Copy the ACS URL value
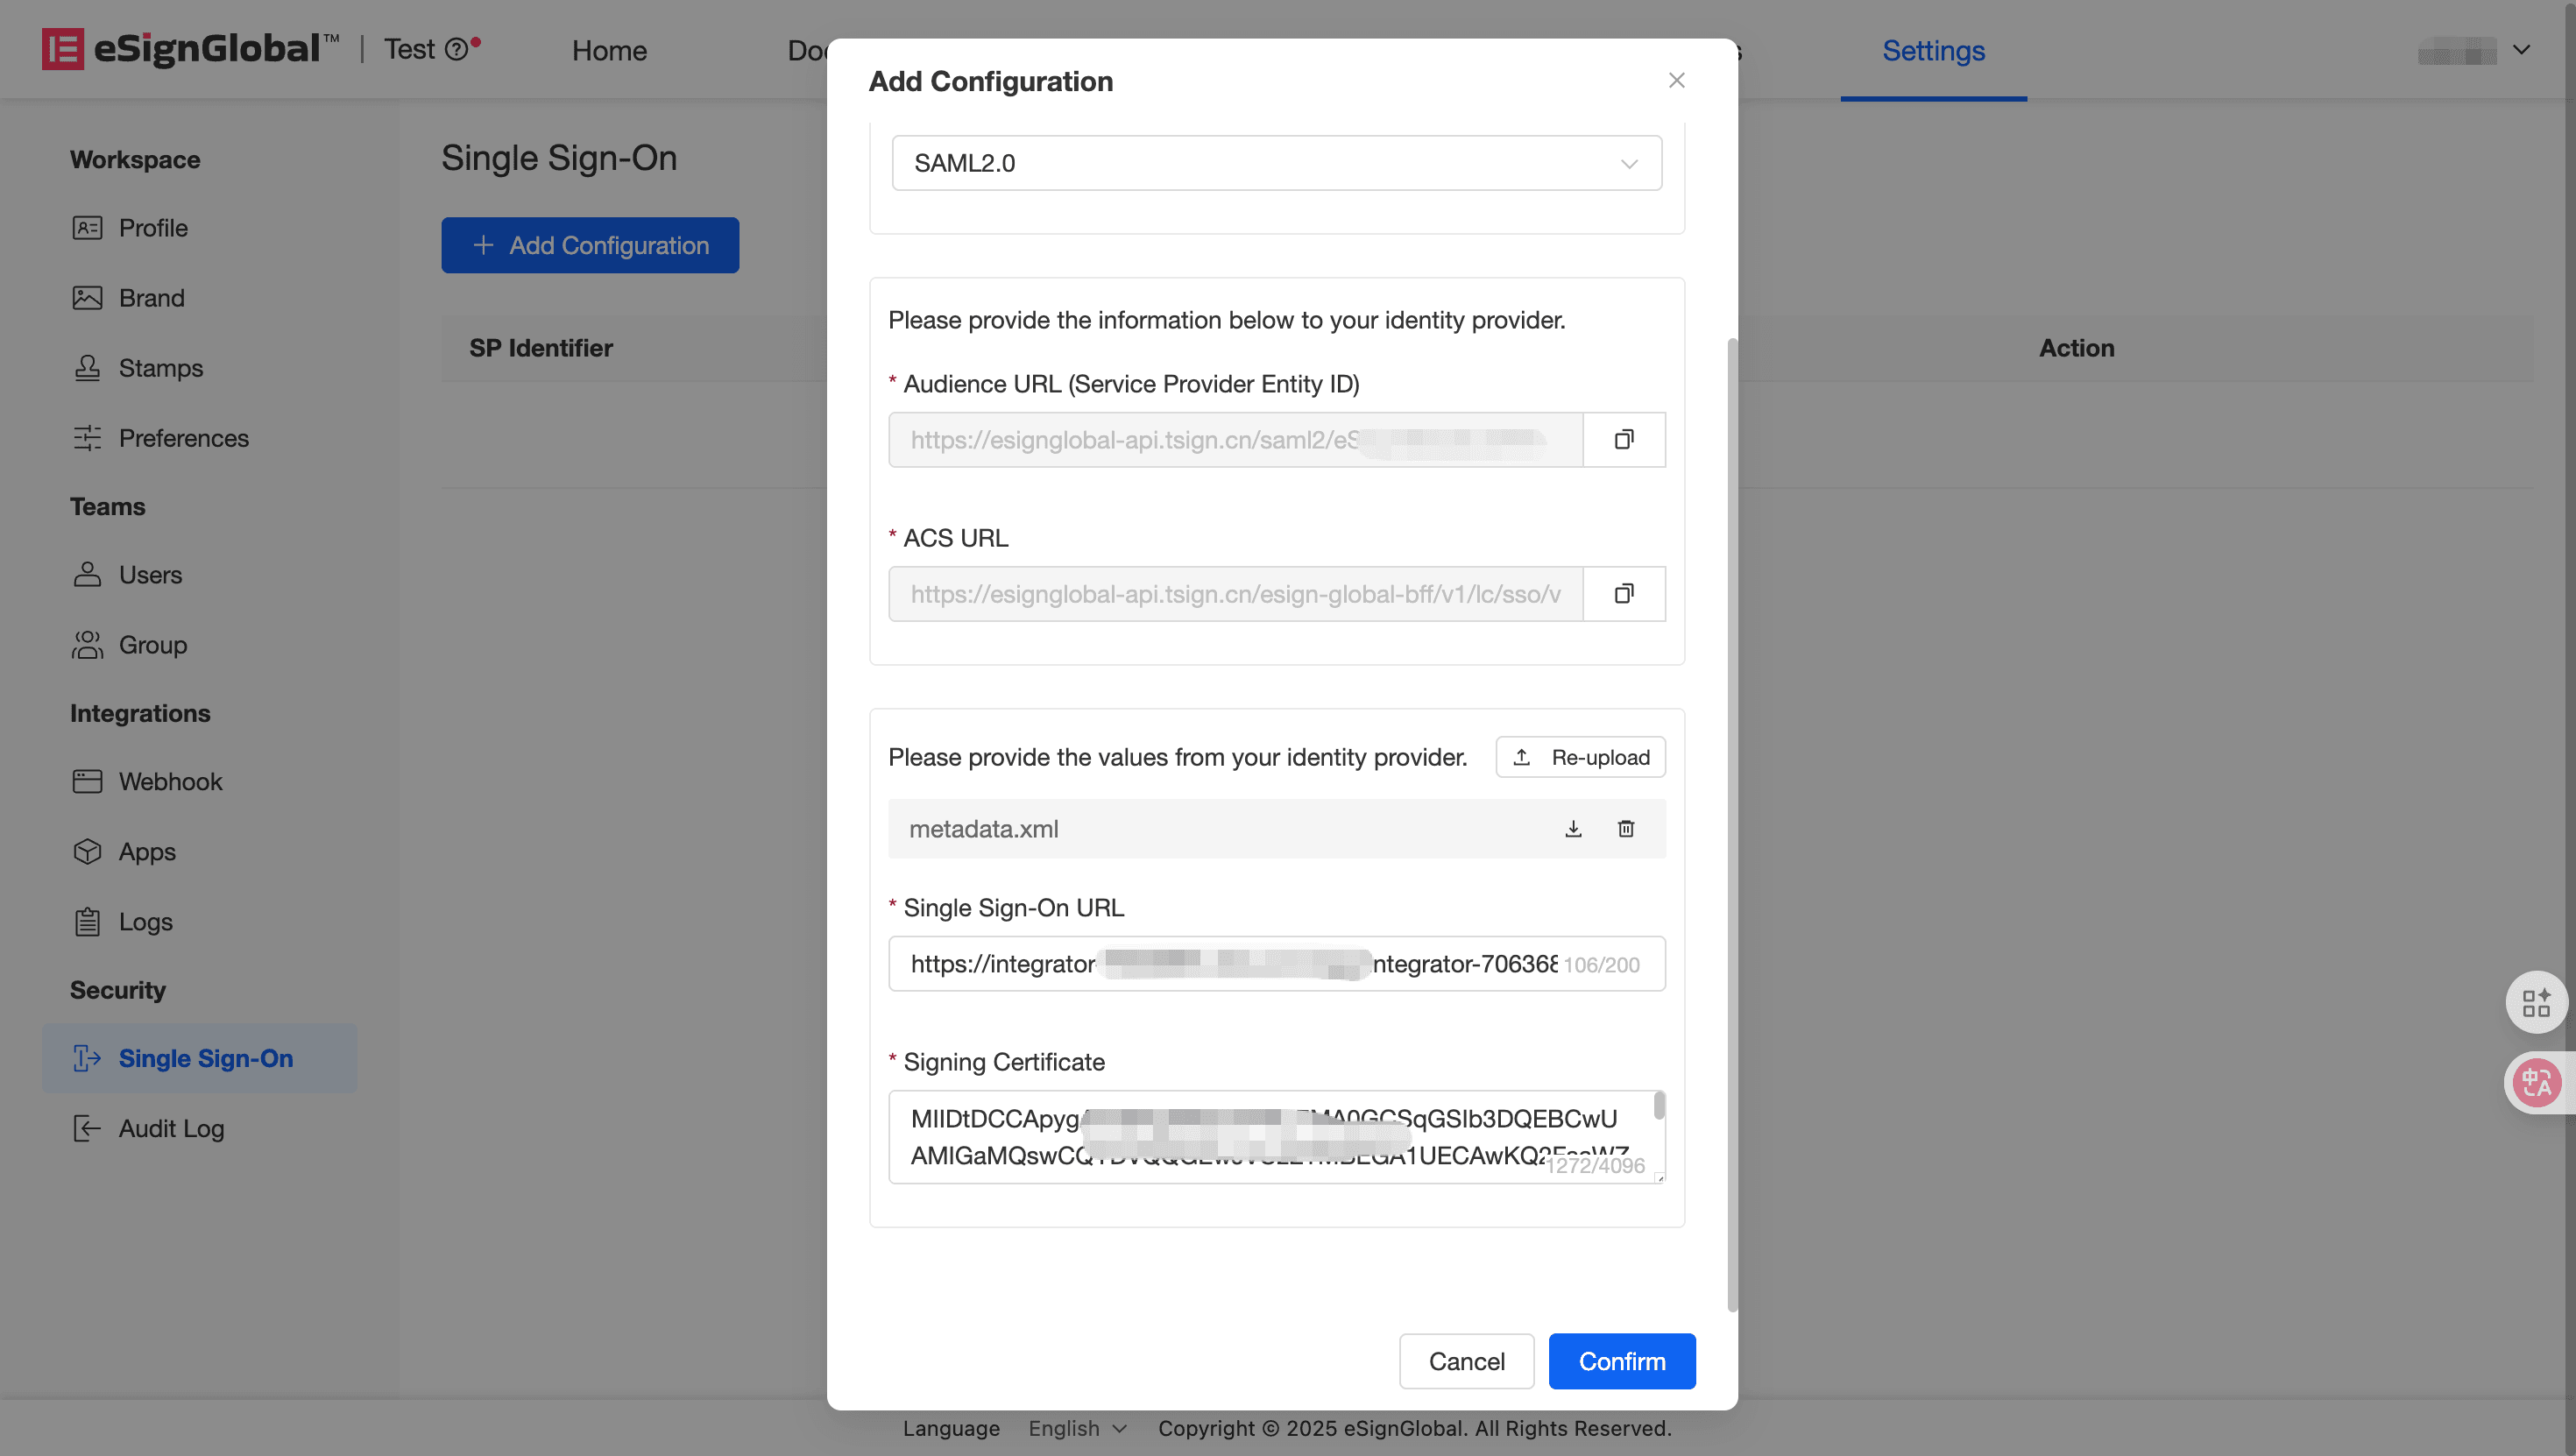The height and width of the screenshot is (1456, 2576). click(1623, 594)
